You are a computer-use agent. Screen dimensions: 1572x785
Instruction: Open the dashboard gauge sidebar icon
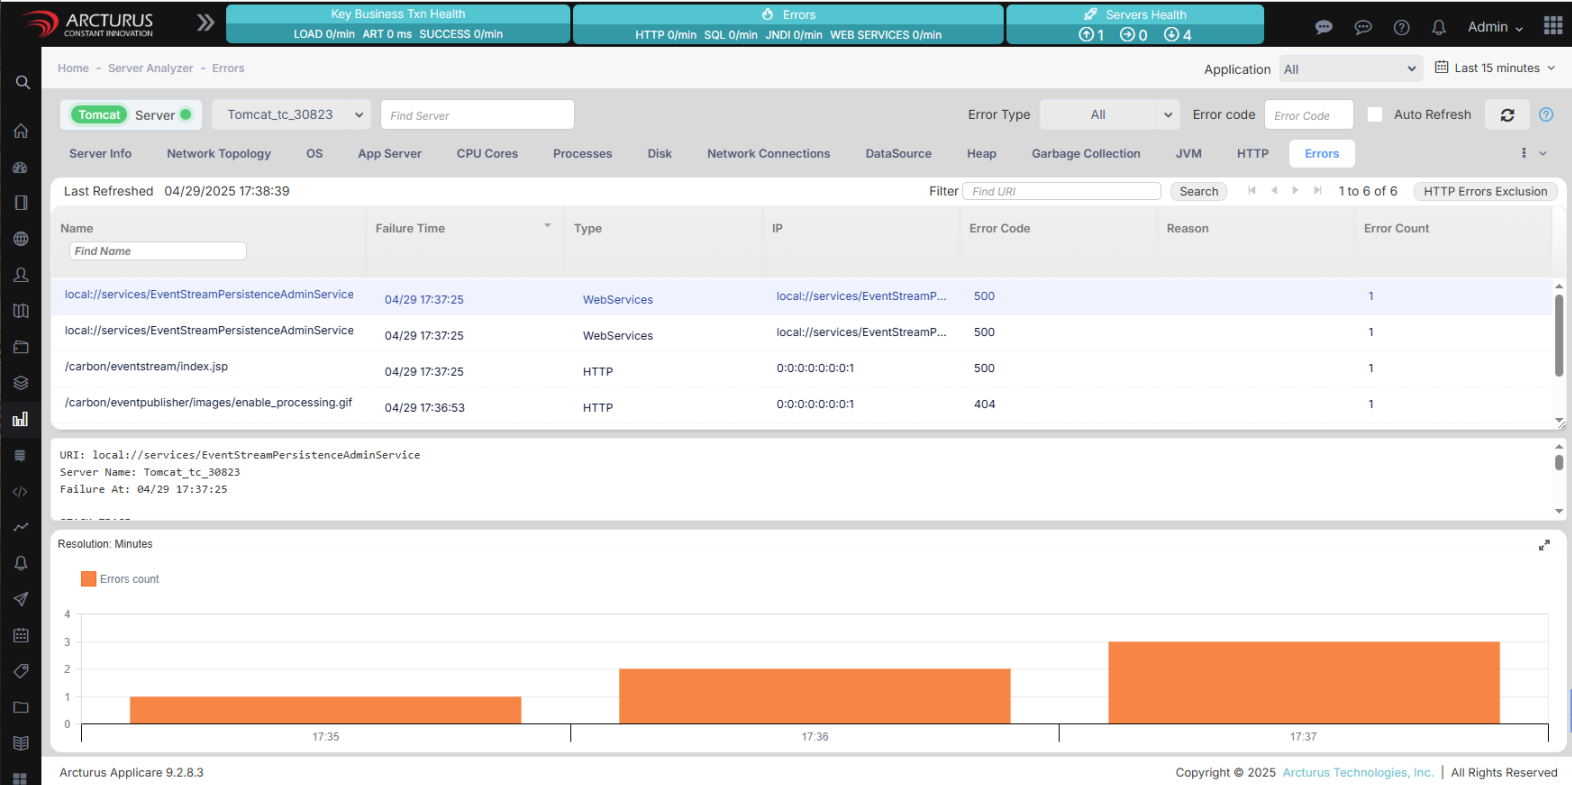point(20,167)
